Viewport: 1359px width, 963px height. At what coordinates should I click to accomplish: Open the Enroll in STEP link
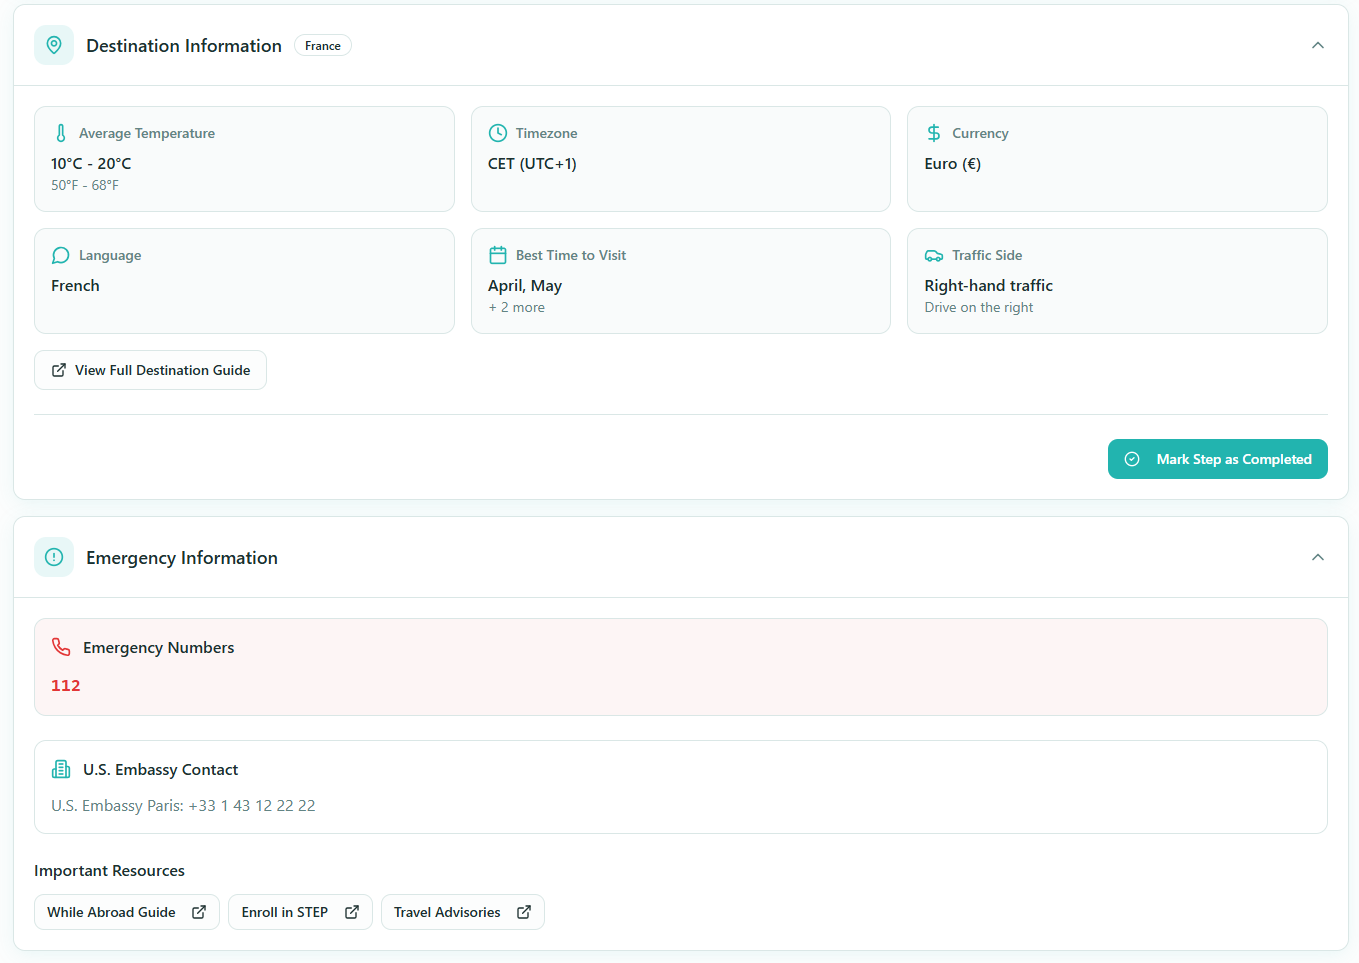(300, 912)
